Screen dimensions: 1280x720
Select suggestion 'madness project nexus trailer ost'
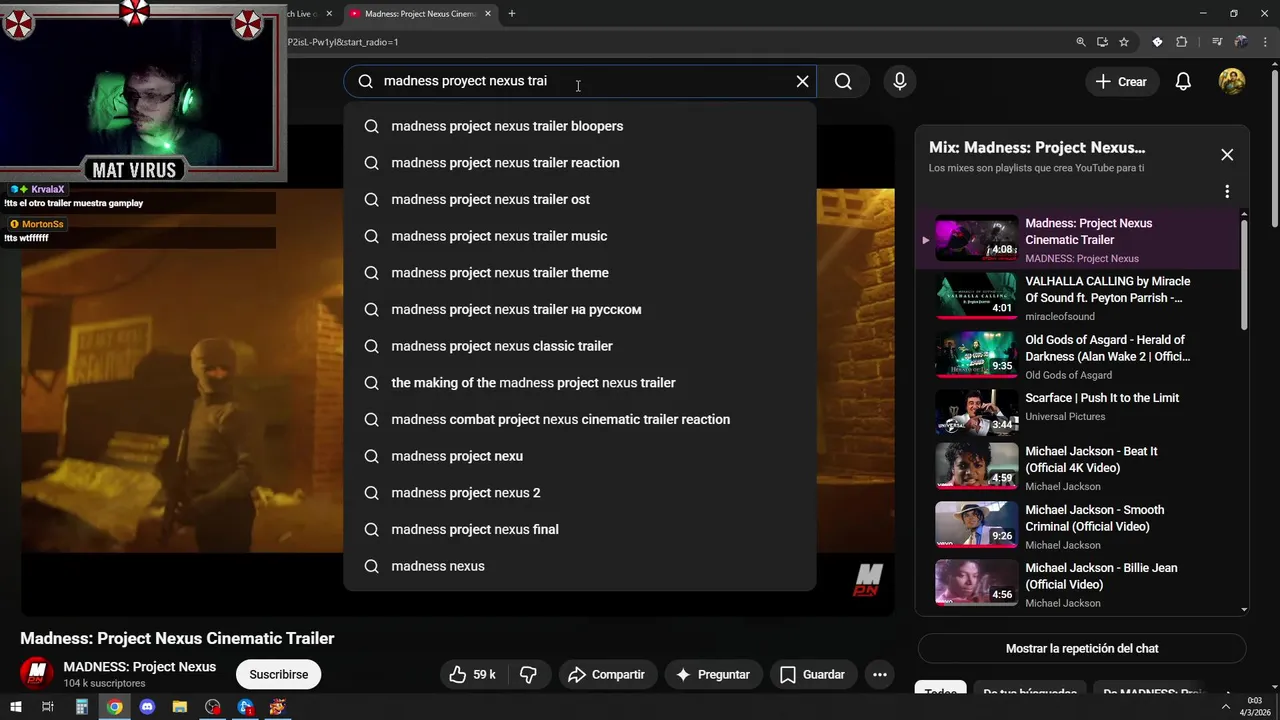580,199
